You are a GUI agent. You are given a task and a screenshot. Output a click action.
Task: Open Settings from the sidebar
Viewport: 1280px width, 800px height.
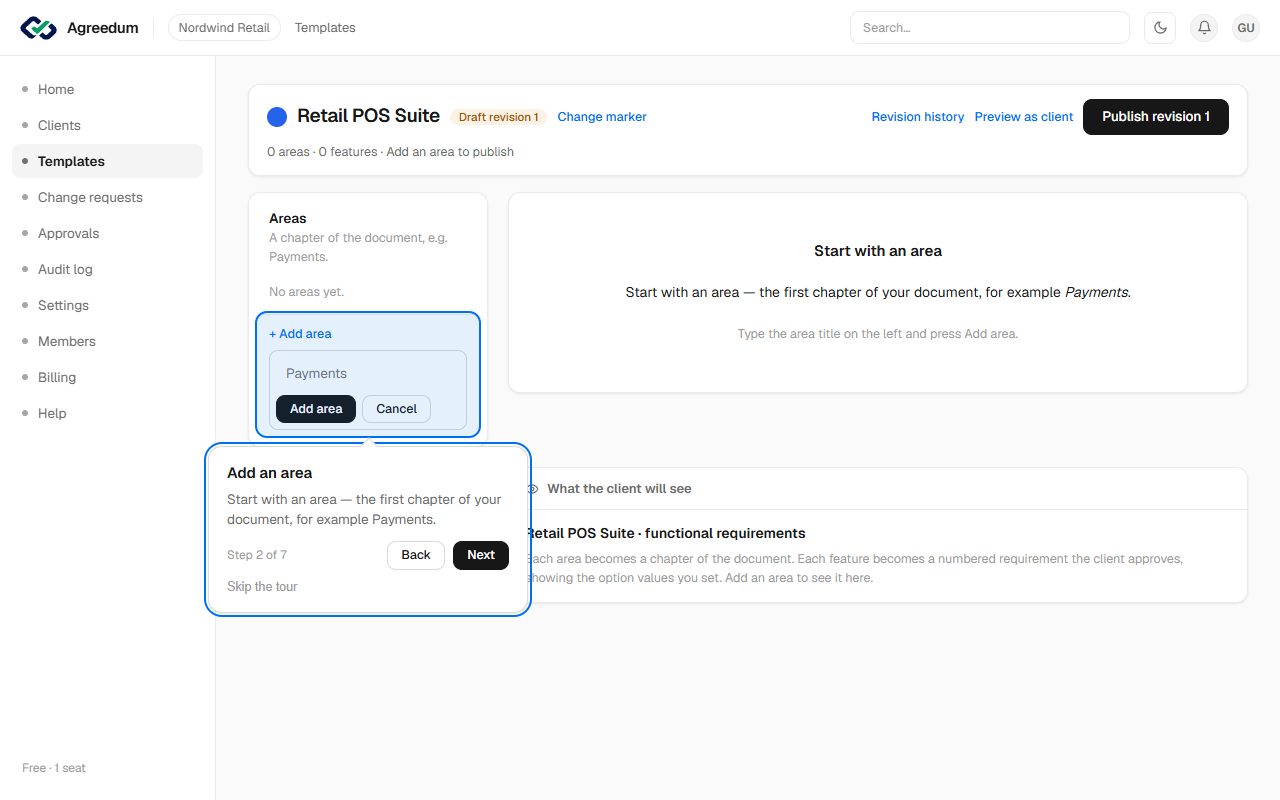point(107,305)
